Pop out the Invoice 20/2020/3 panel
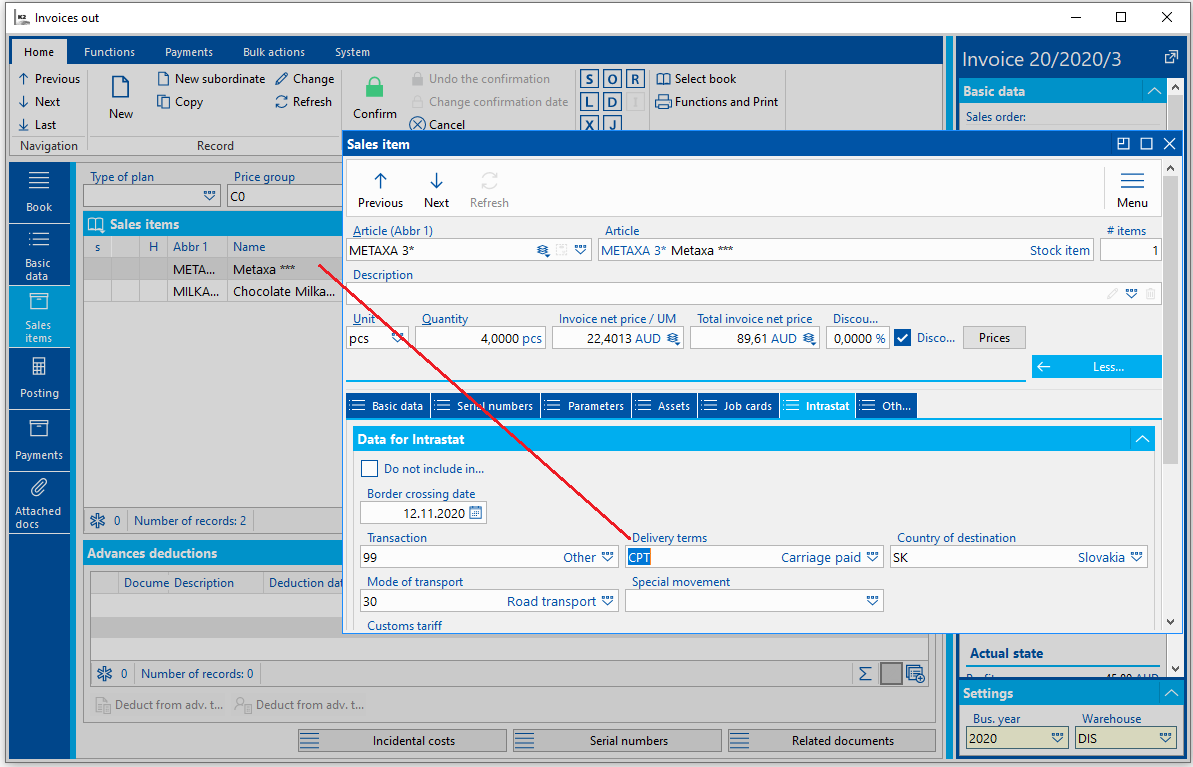 (1171, 58)
